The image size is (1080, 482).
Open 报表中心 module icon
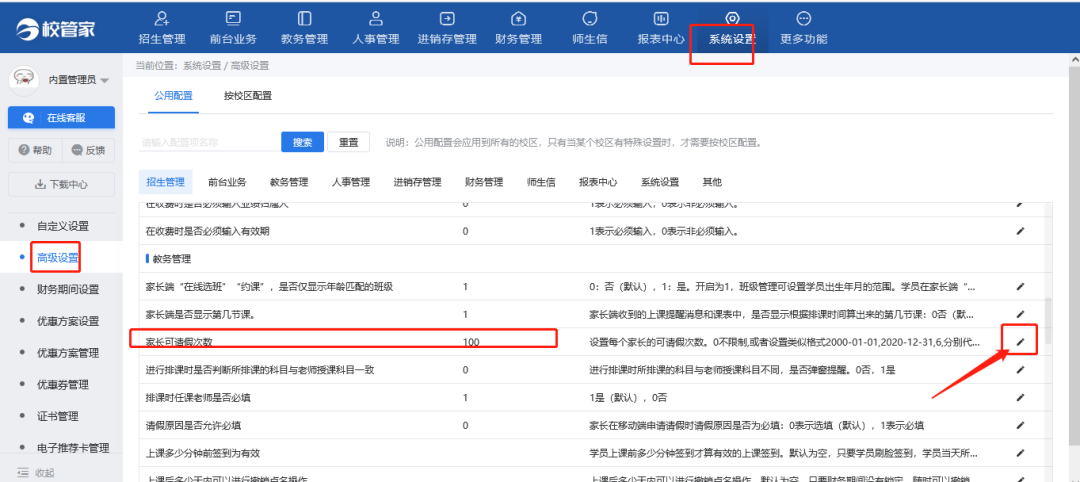(x=661, y=19)
